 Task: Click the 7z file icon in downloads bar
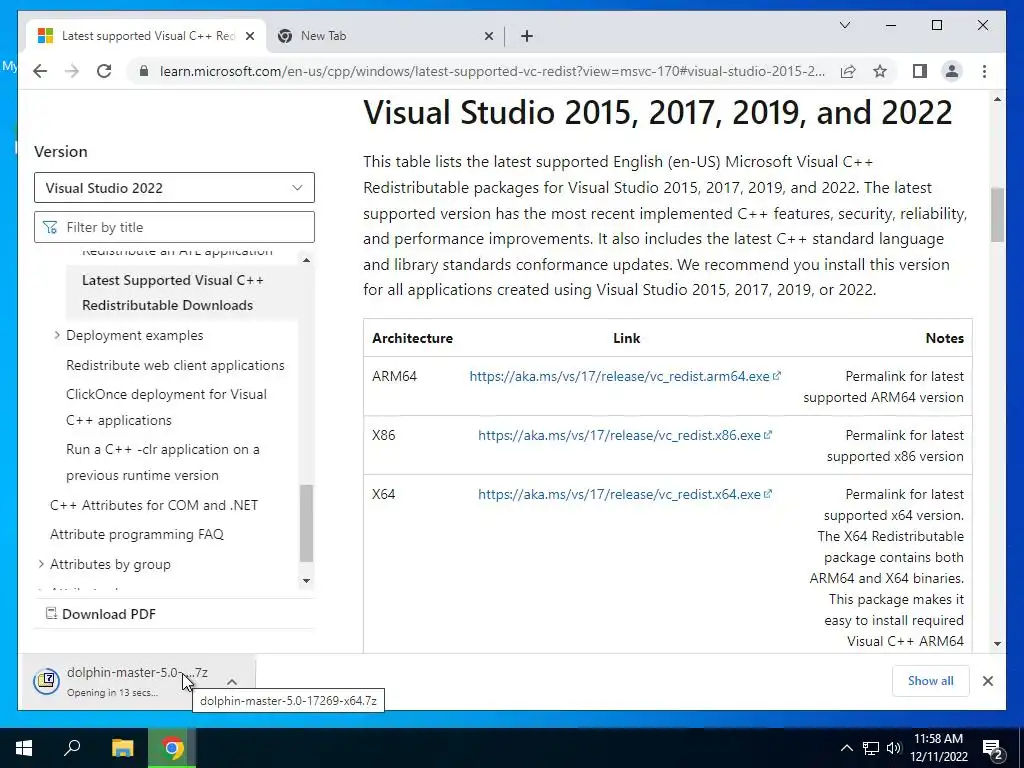click(x=47, y=681)
